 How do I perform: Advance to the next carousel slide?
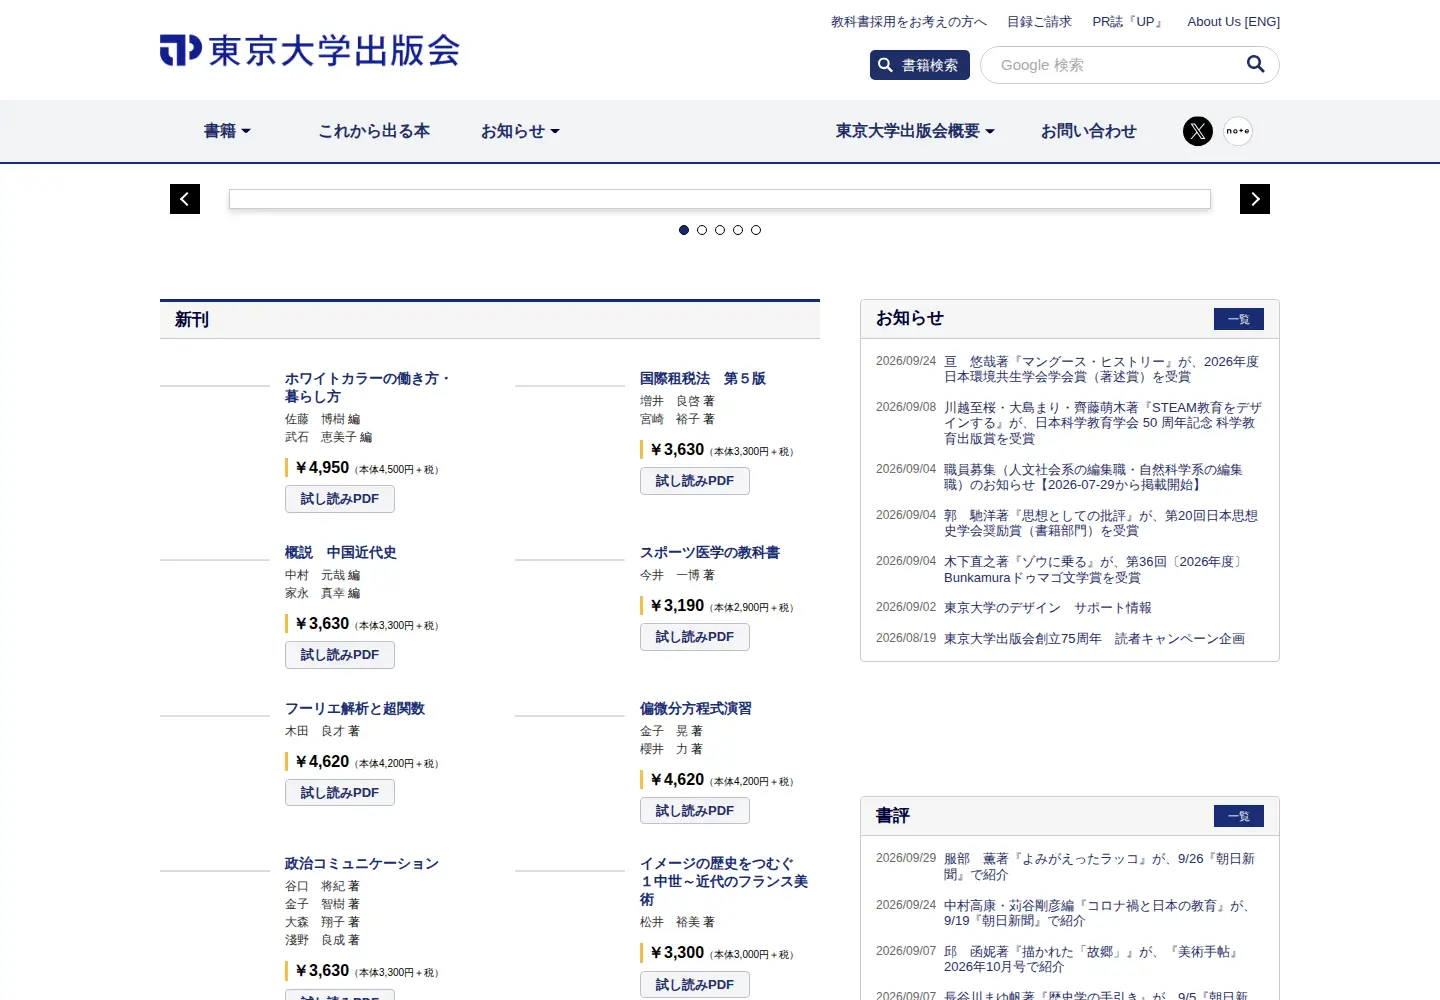(1255, 199)
